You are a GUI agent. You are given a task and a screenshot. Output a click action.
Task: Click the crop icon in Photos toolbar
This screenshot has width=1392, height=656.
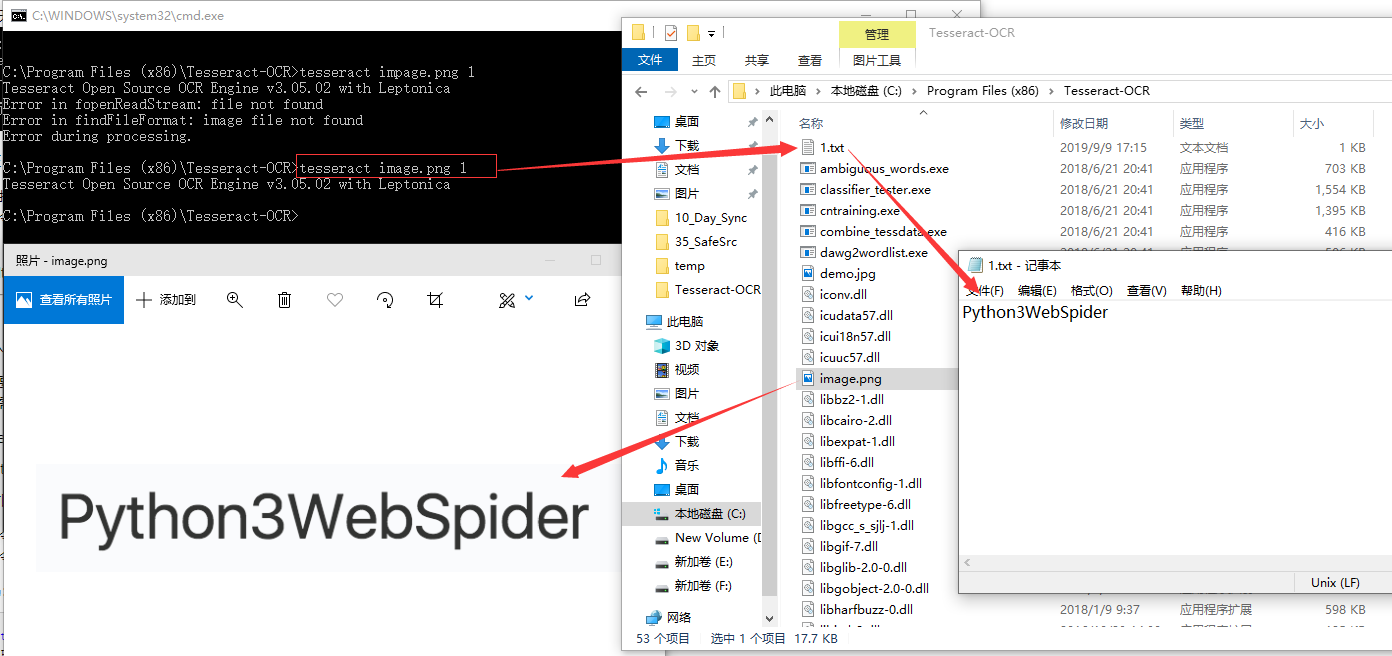[x=435, y=300]
